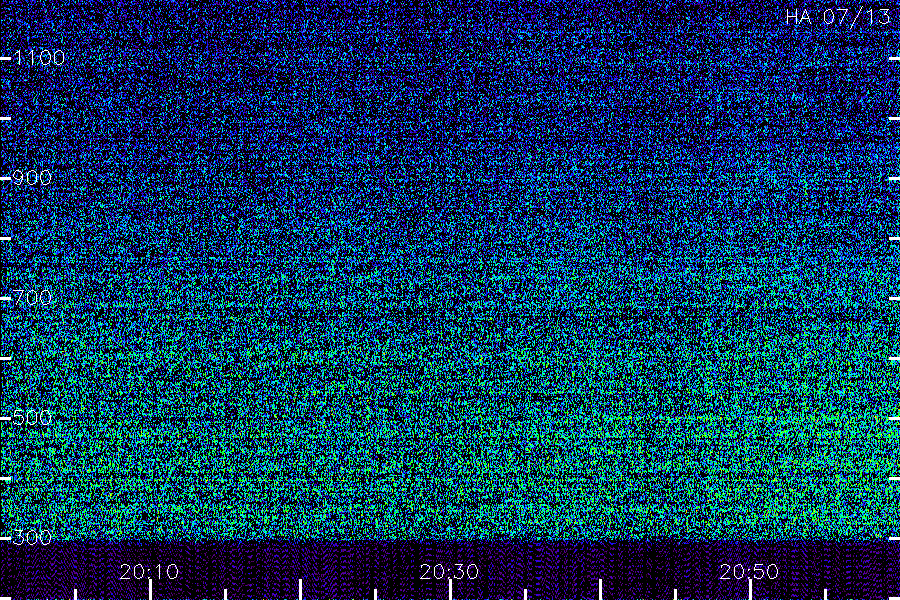Click the 700 frequency axis label

click(32, 298)
